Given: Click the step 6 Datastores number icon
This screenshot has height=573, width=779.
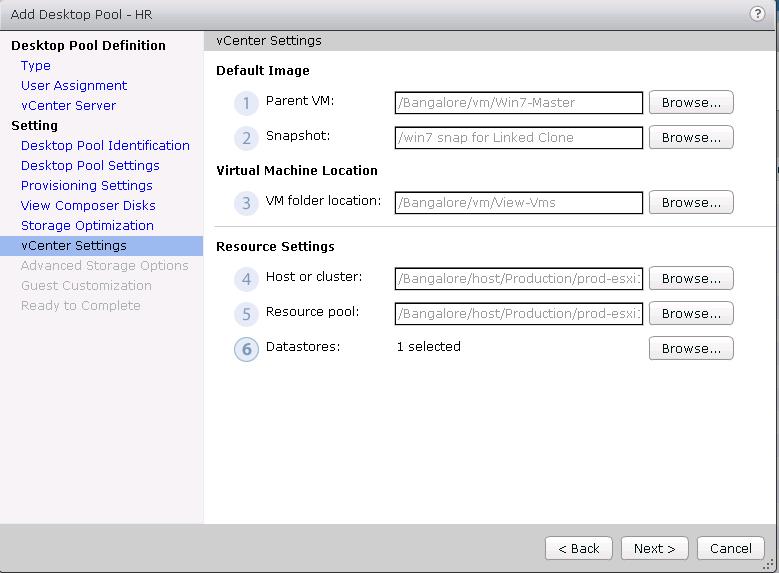Looking at the screenshot, I should [x=246, y=349].
